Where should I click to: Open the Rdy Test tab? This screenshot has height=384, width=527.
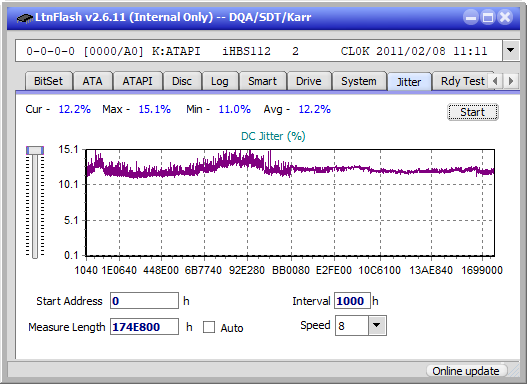pos(462,81)
